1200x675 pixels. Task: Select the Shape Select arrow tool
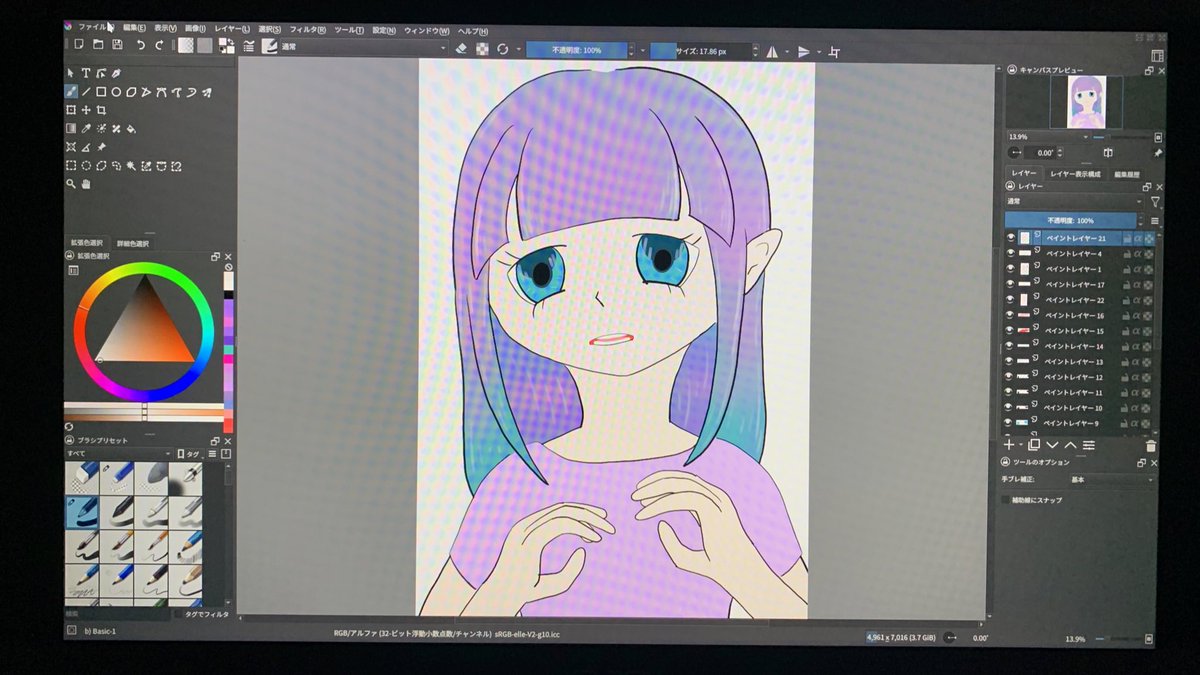[x=71, y=73]
